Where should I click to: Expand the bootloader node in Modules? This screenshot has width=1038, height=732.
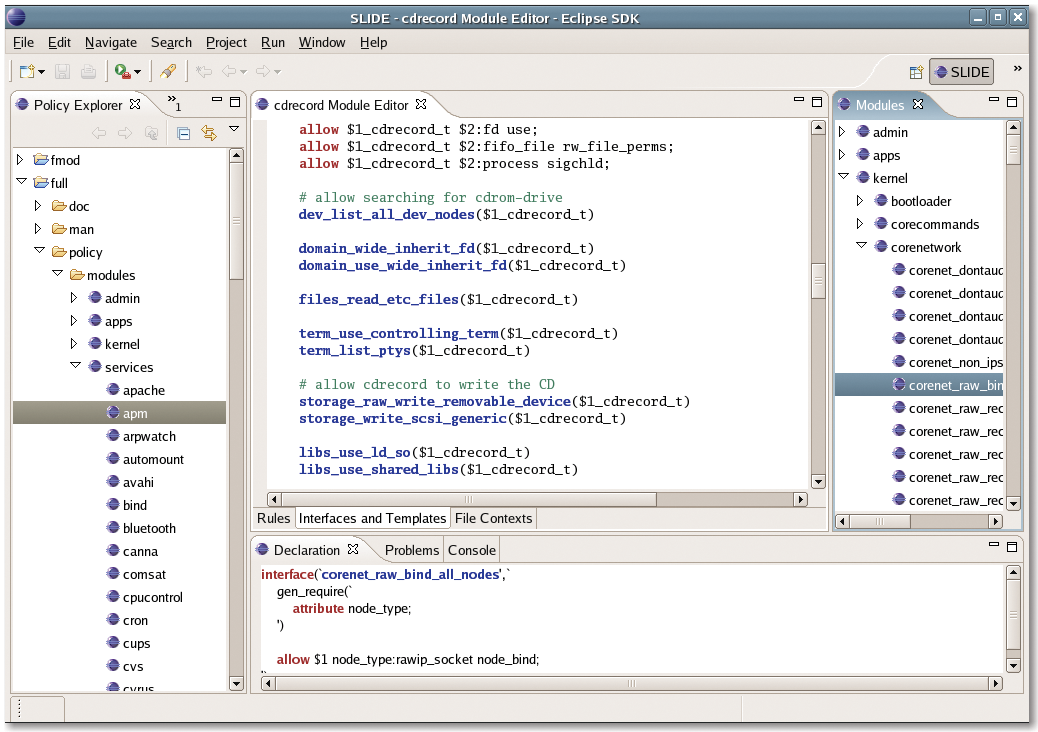[x=859, y=201]
